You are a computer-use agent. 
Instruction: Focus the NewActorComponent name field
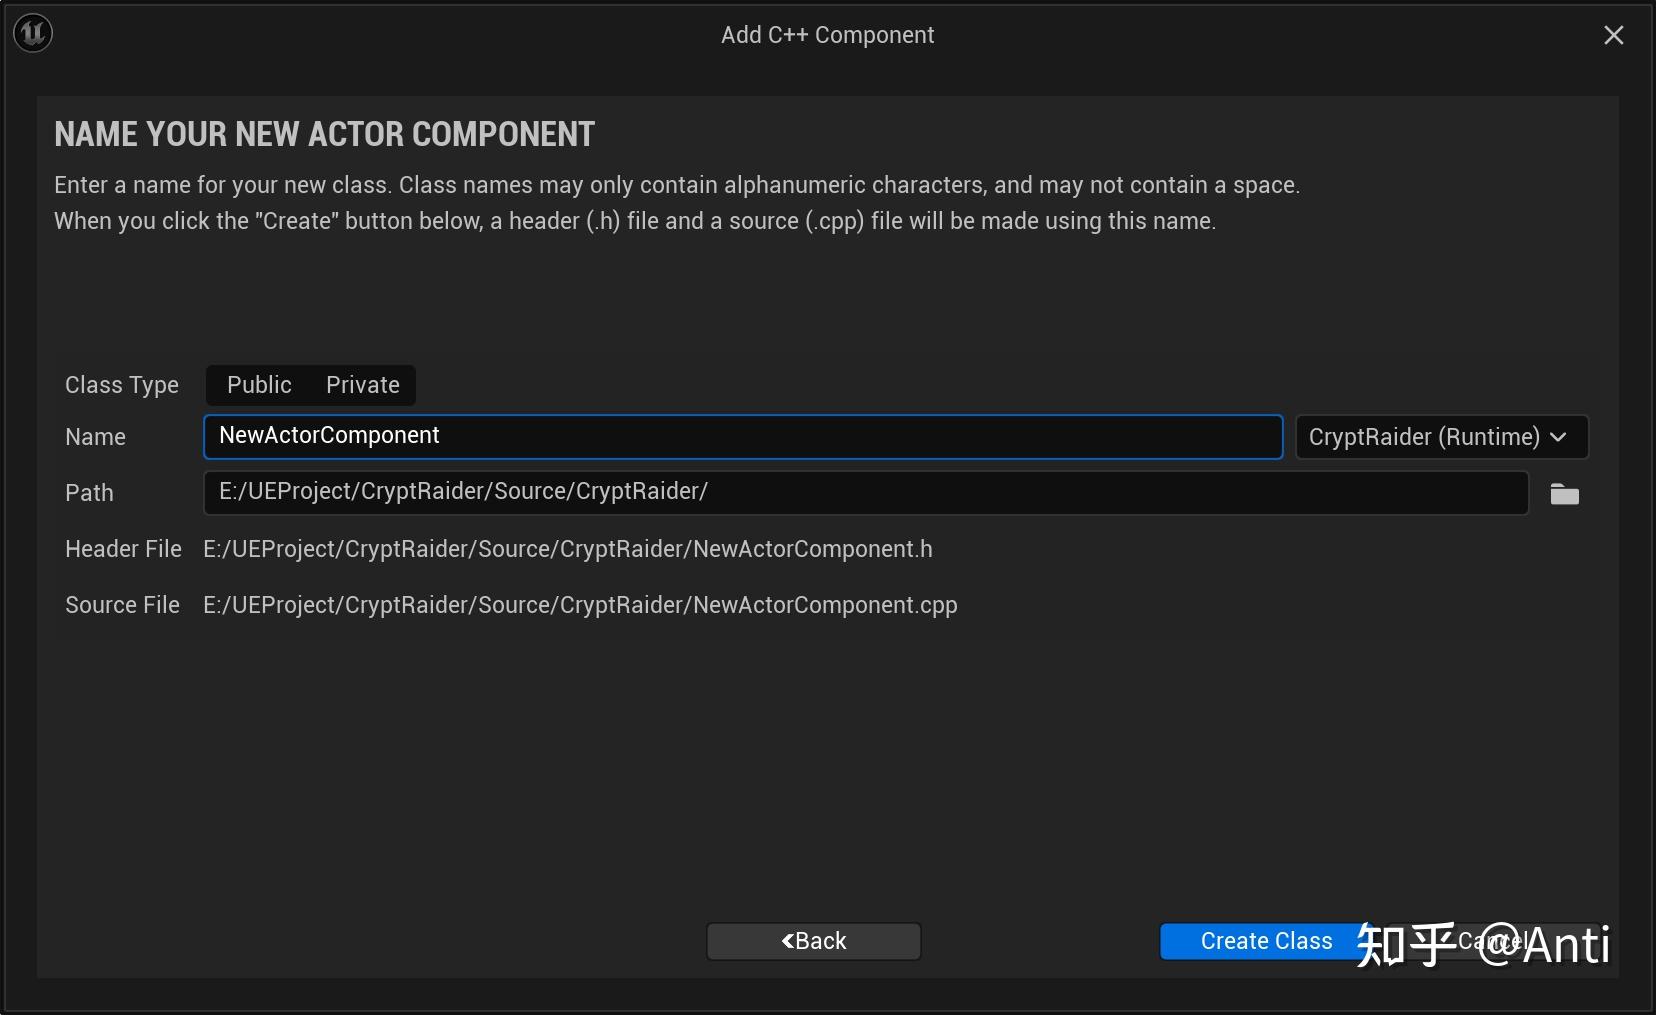(742, 437)
